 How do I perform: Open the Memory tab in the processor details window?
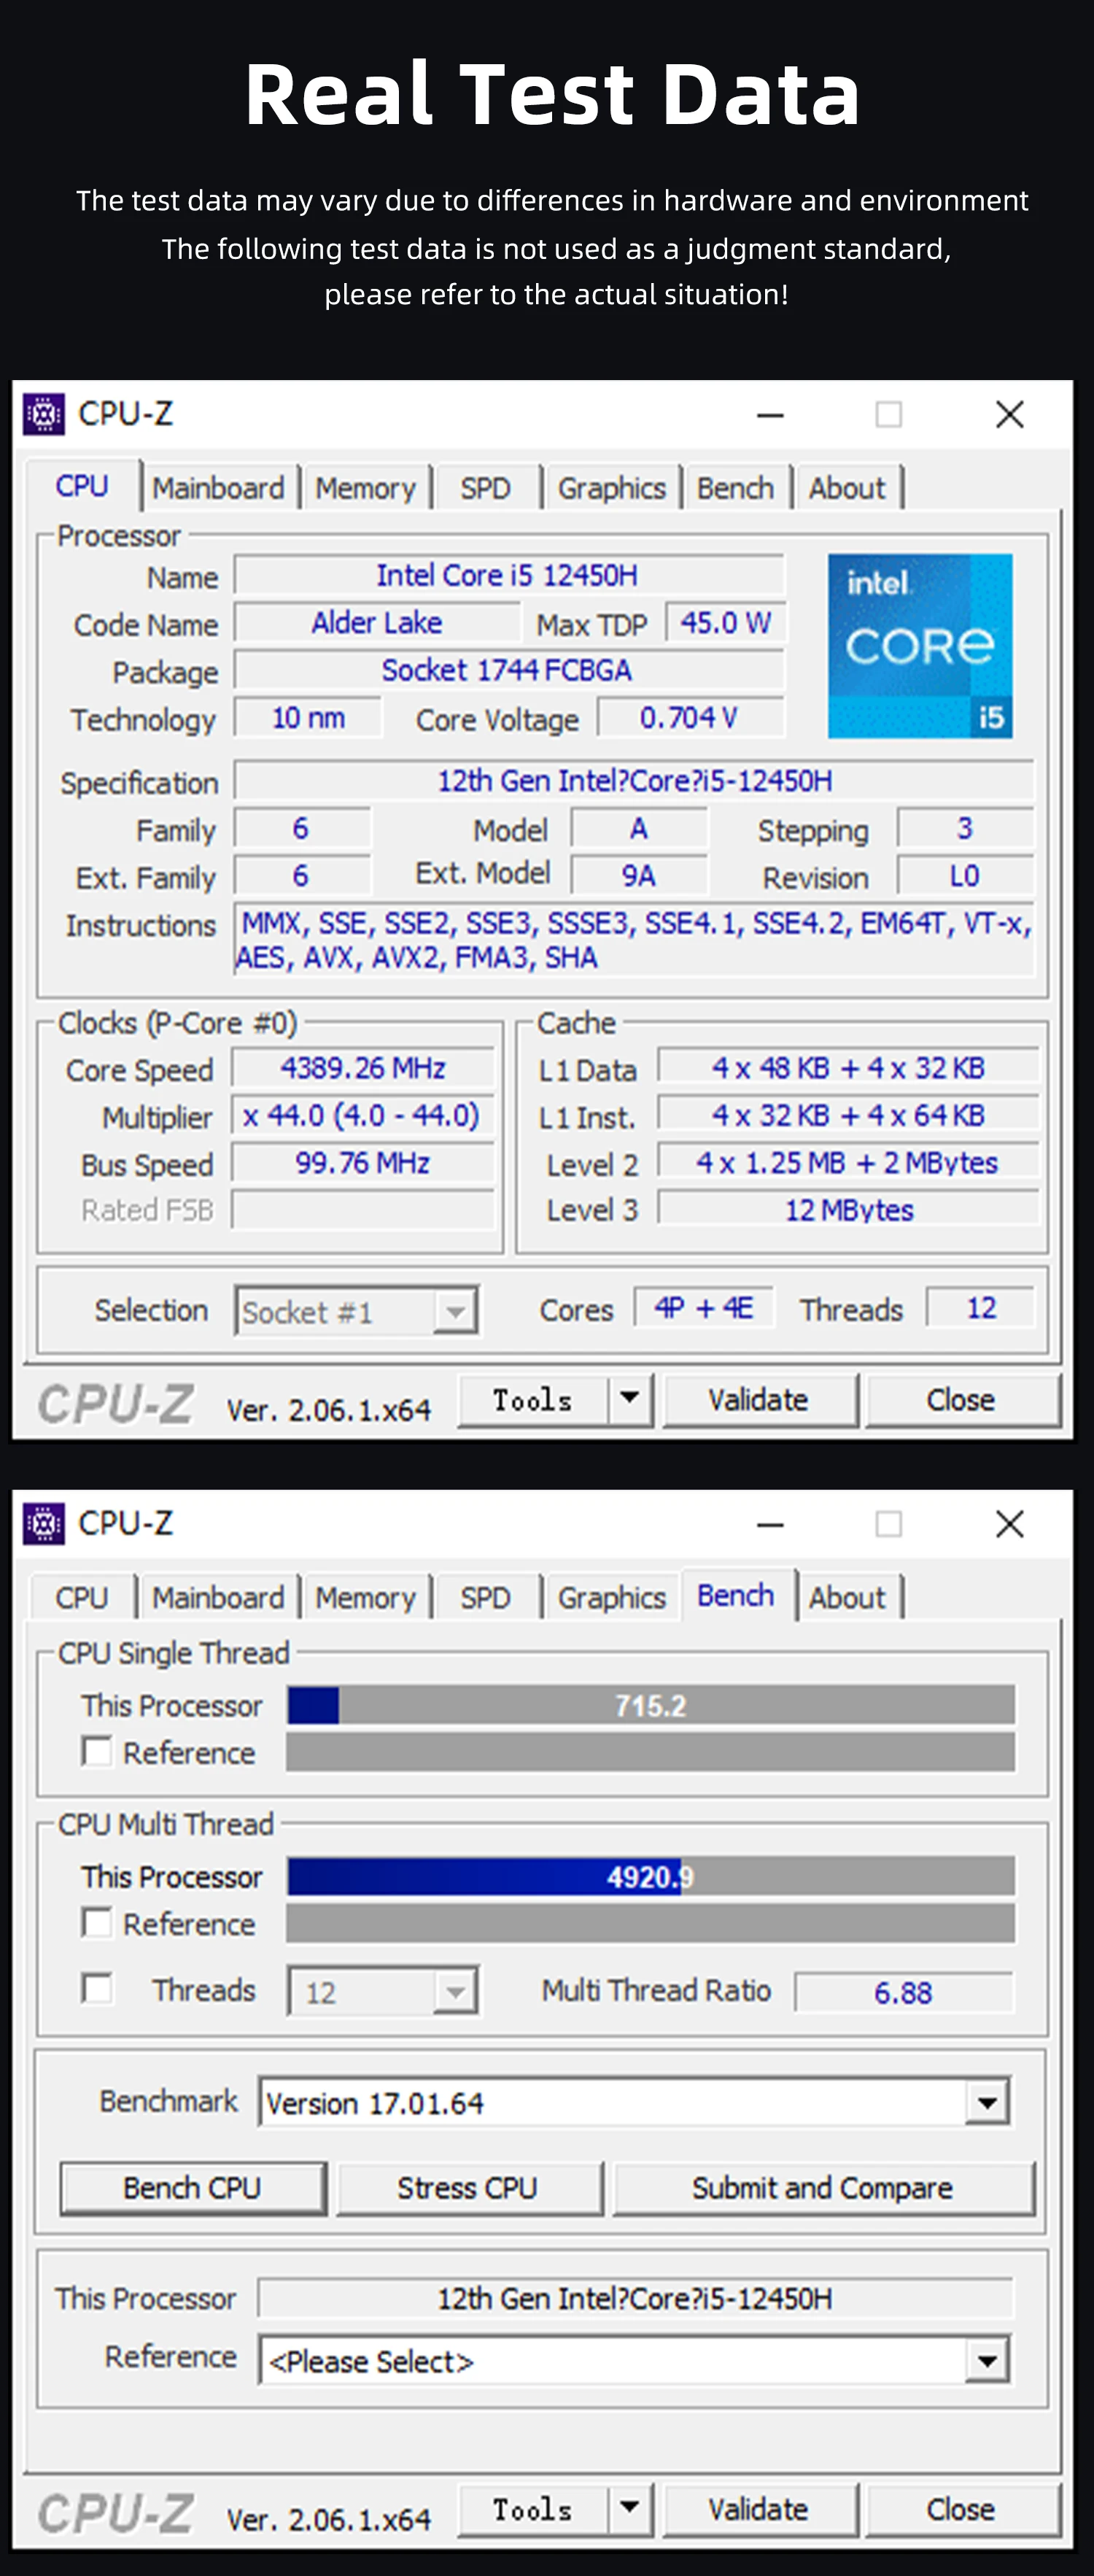tap(366, 488)
